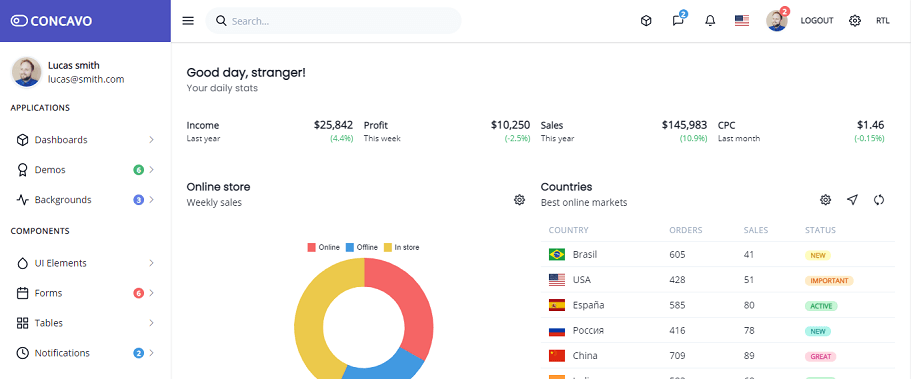Sort by COUNTRY column header
The width and height of the screenshot is (911, 379).
(x=568, y=230)
